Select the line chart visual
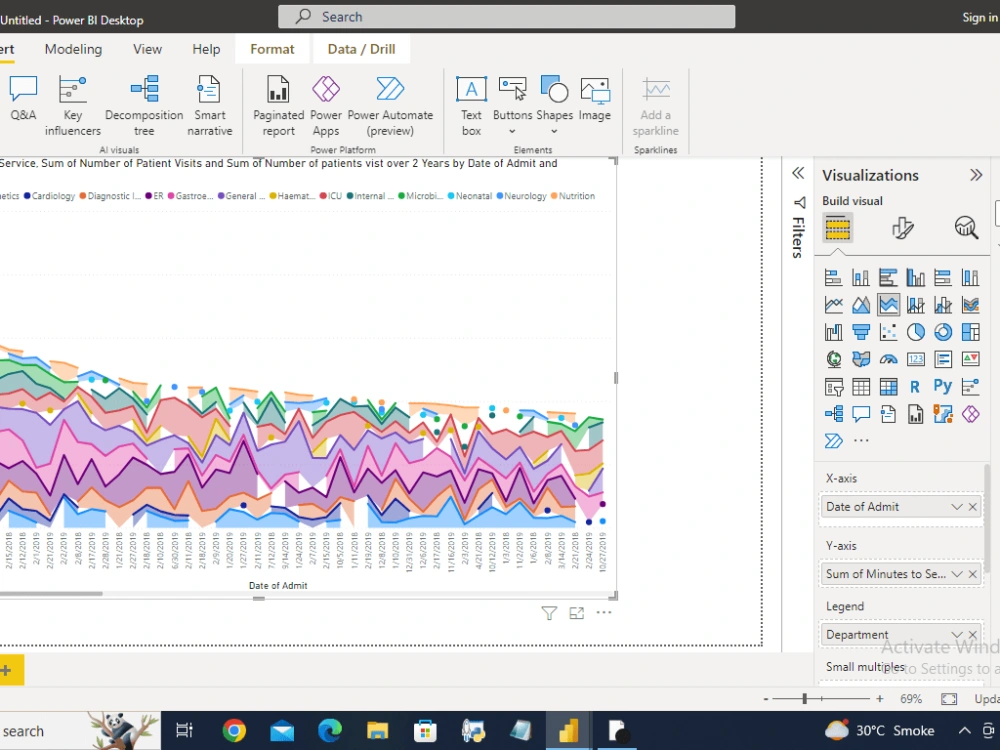The width and height of the screenshot is (1000, 750). coord(833,305)
